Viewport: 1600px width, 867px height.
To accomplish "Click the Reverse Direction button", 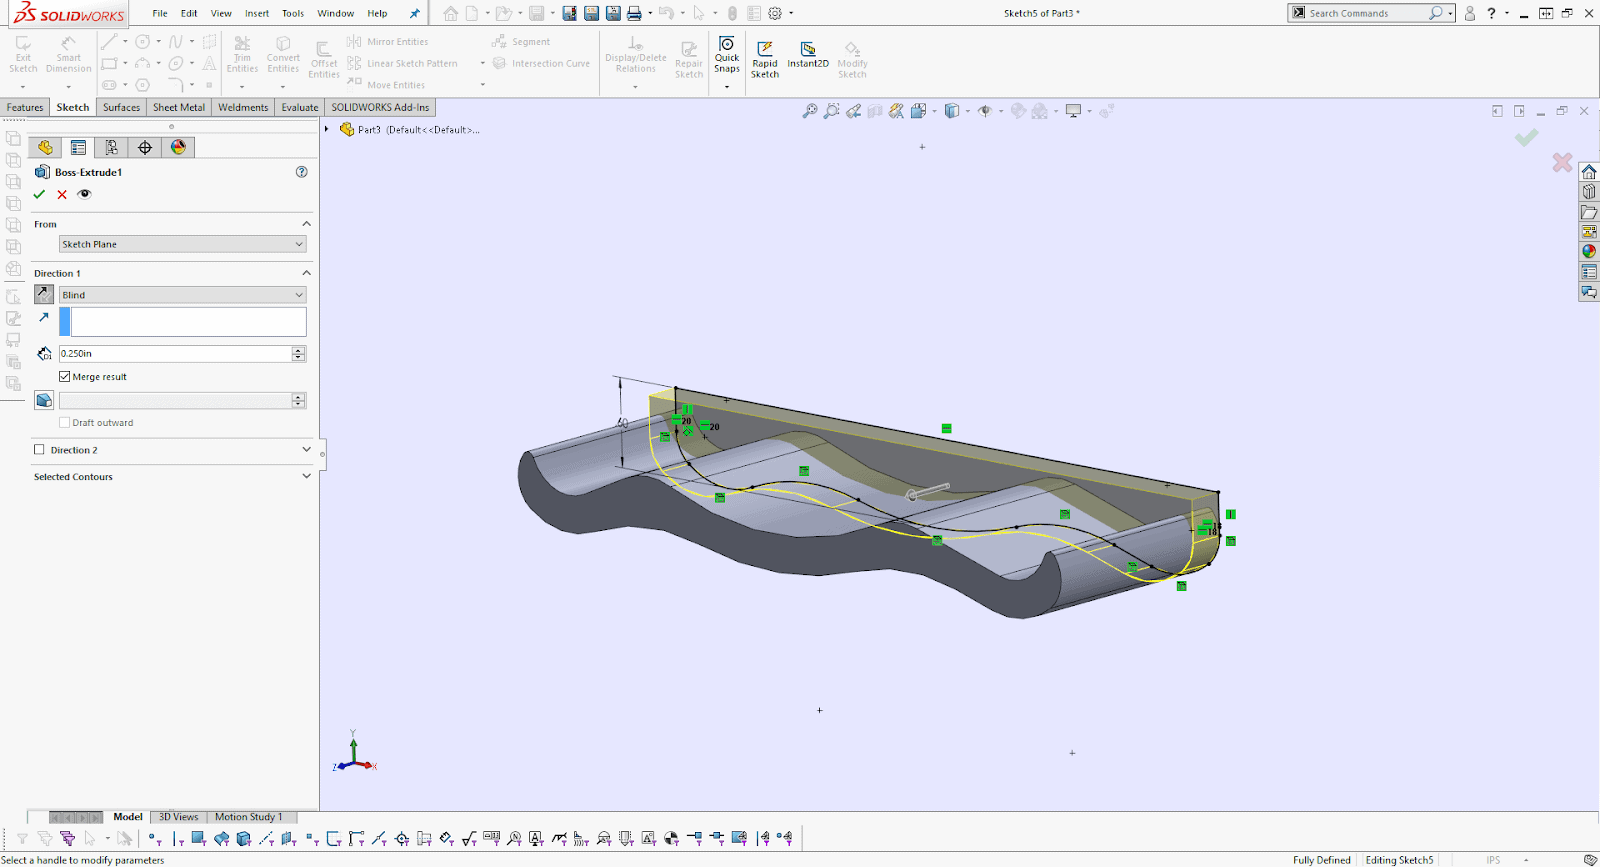I will [x=44, y=294].
